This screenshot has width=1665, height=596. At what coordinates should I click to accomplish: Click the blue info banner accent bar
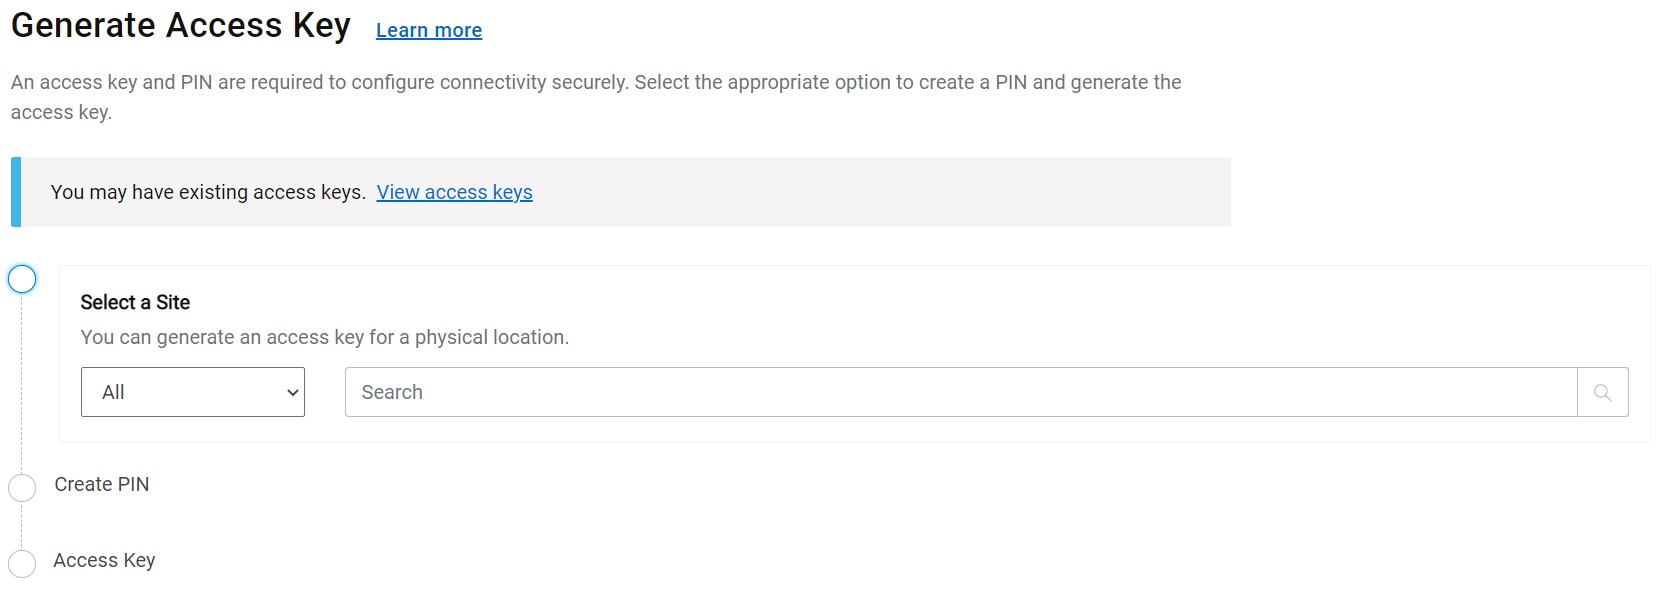point(16,191)
